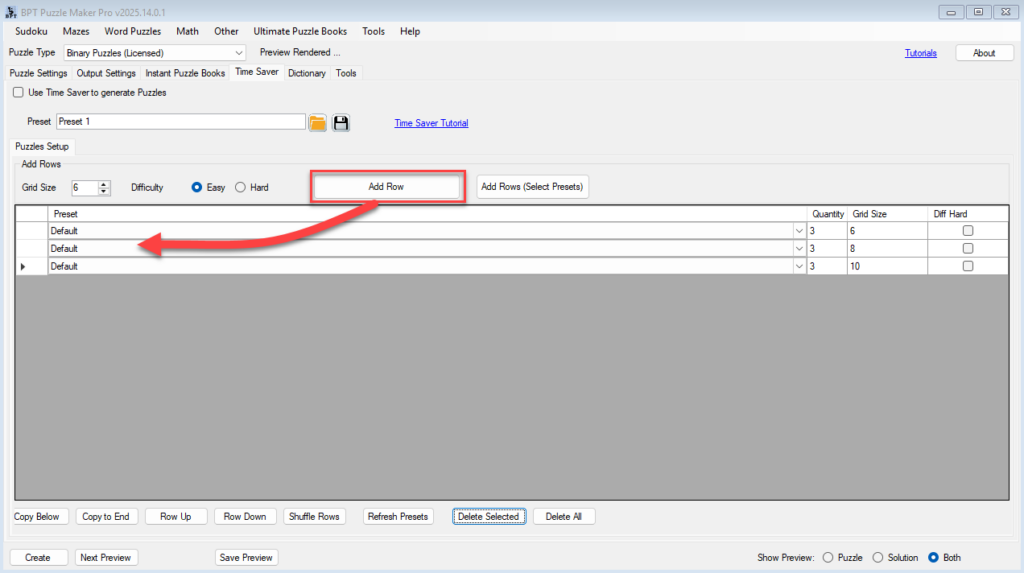Check Diff Hard for the grid size 8 row
The height and width of the screenshot is (573, 1024).
coord(967,248)
